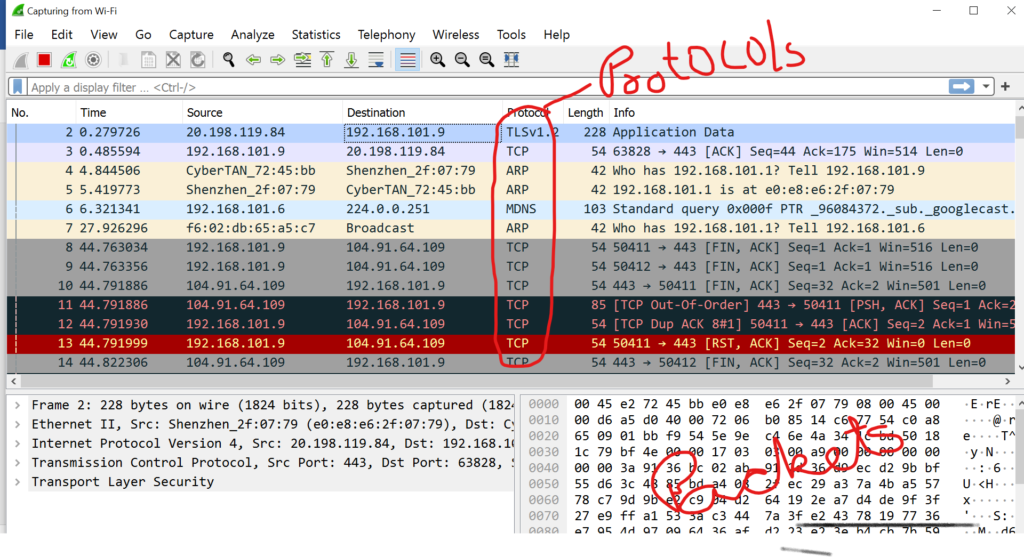Open recent display filter dropdown
The width and height of the screenshot is (1024, 557).
[x=985, y=87]
